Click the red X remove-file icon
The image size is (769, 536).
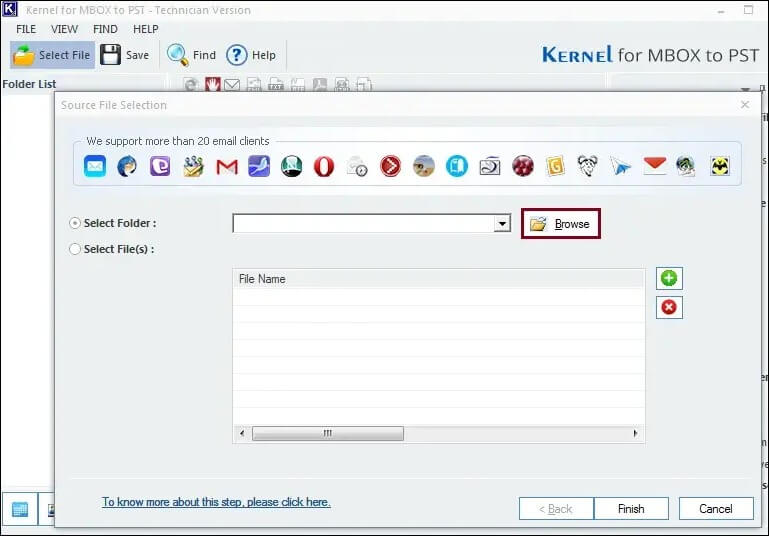coord(669,307)
